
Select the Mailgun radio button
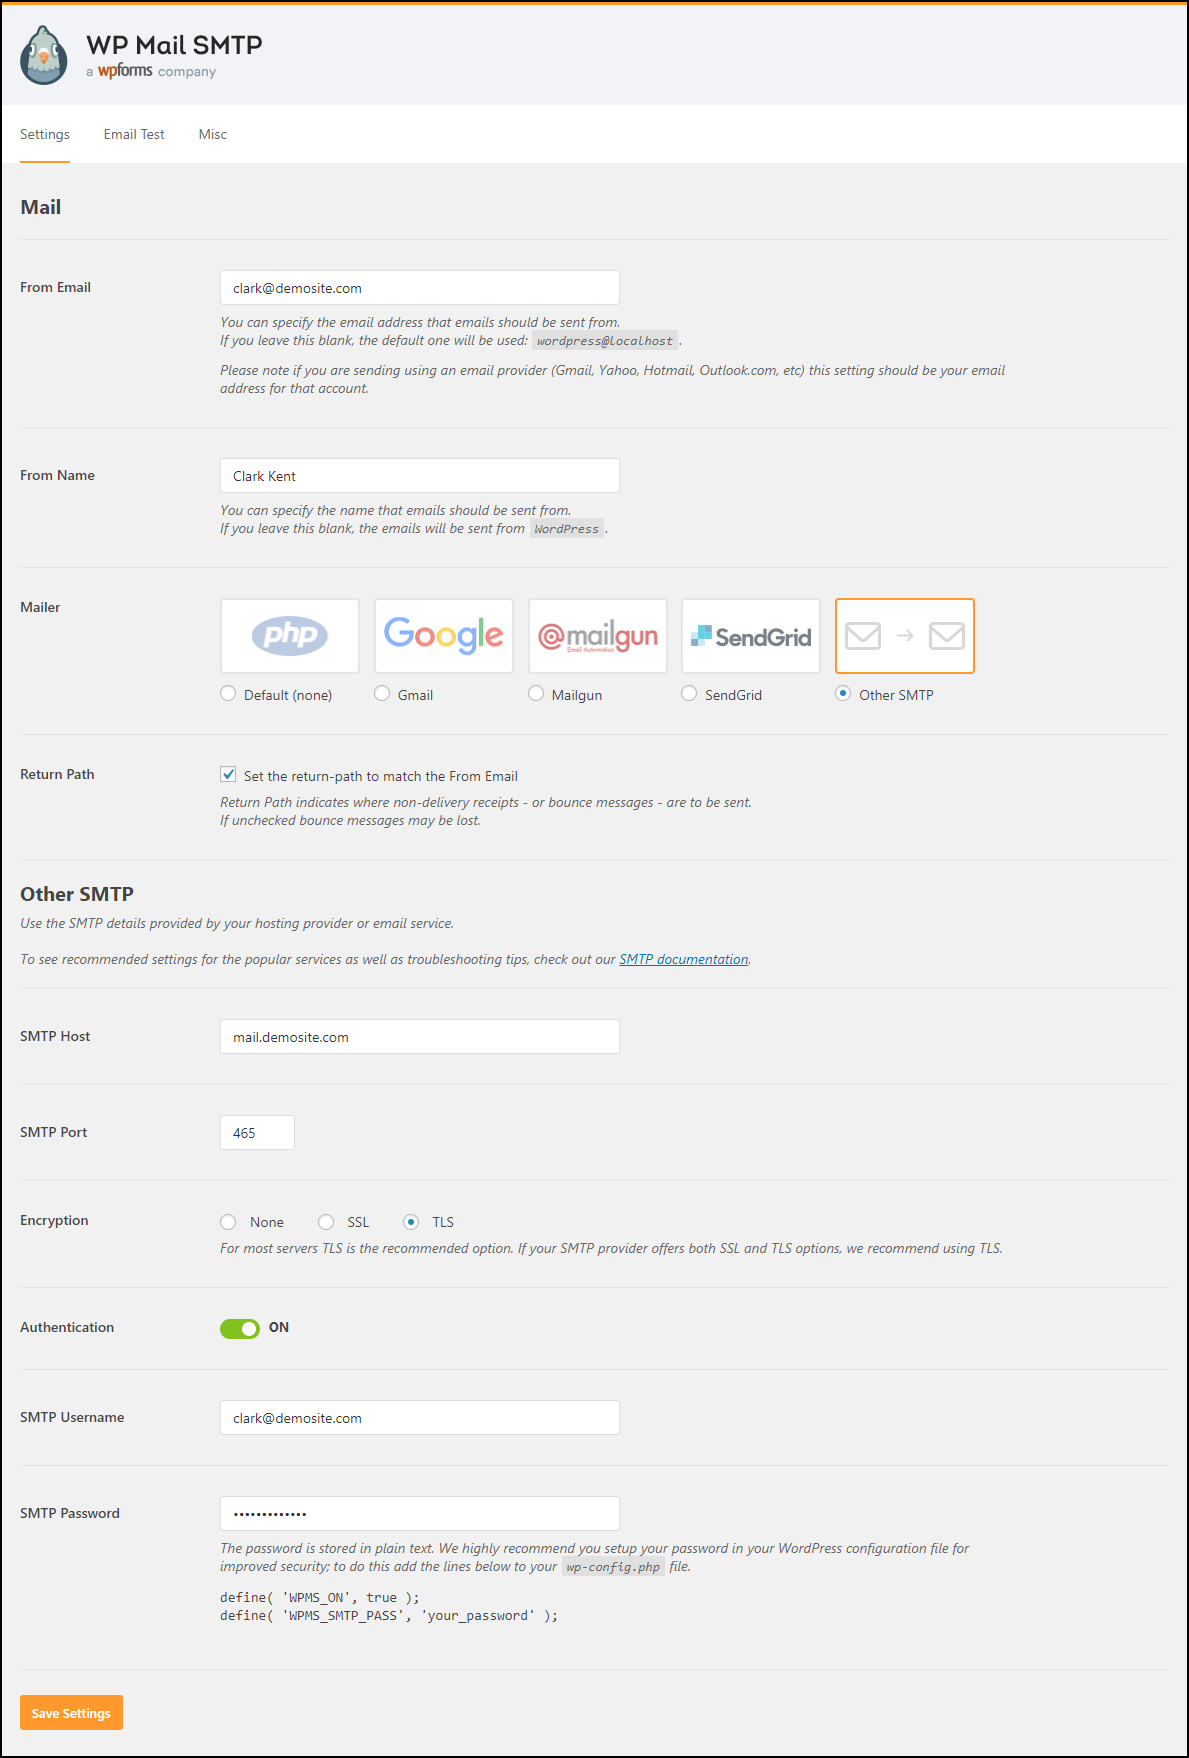pos(536,694)
